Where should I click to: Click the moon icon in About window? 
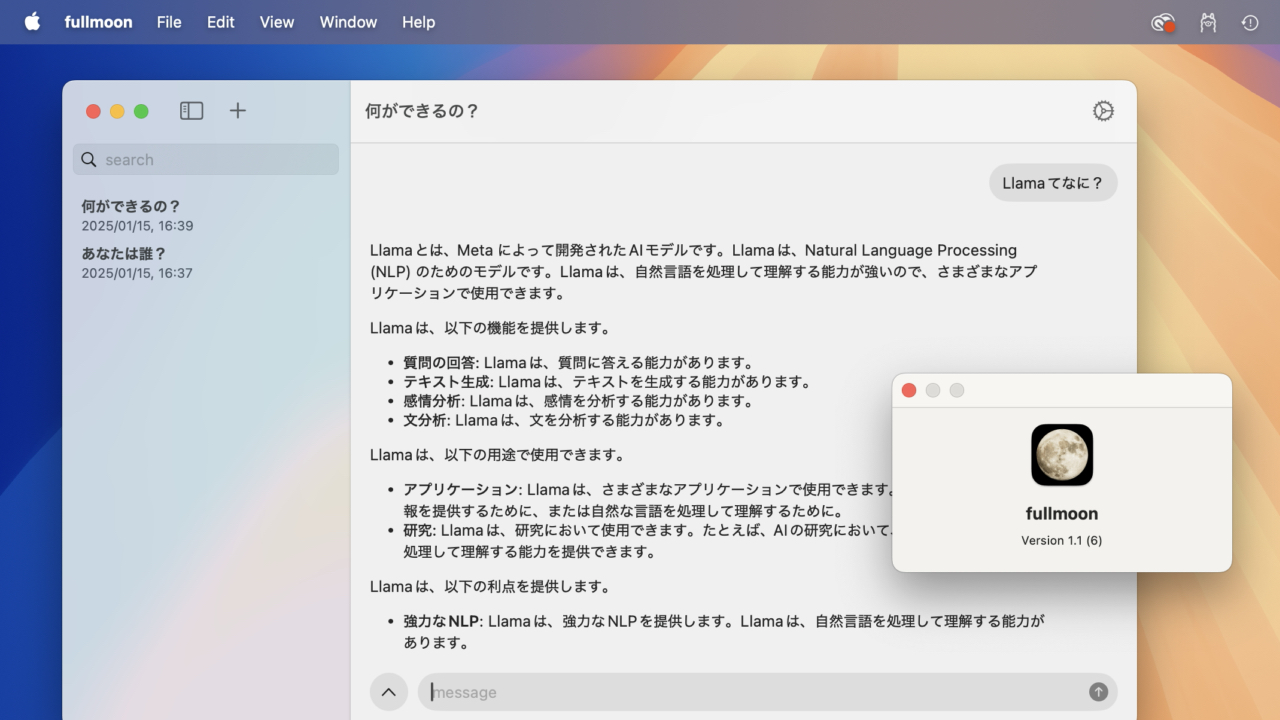click(x=1062, y=455)
